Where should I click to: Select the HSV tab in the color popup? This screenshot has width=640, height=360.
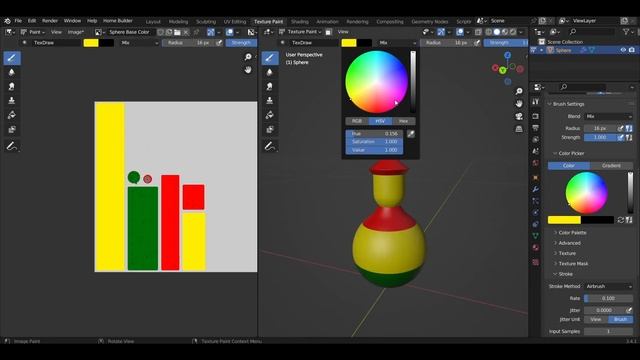pos(380,121)
